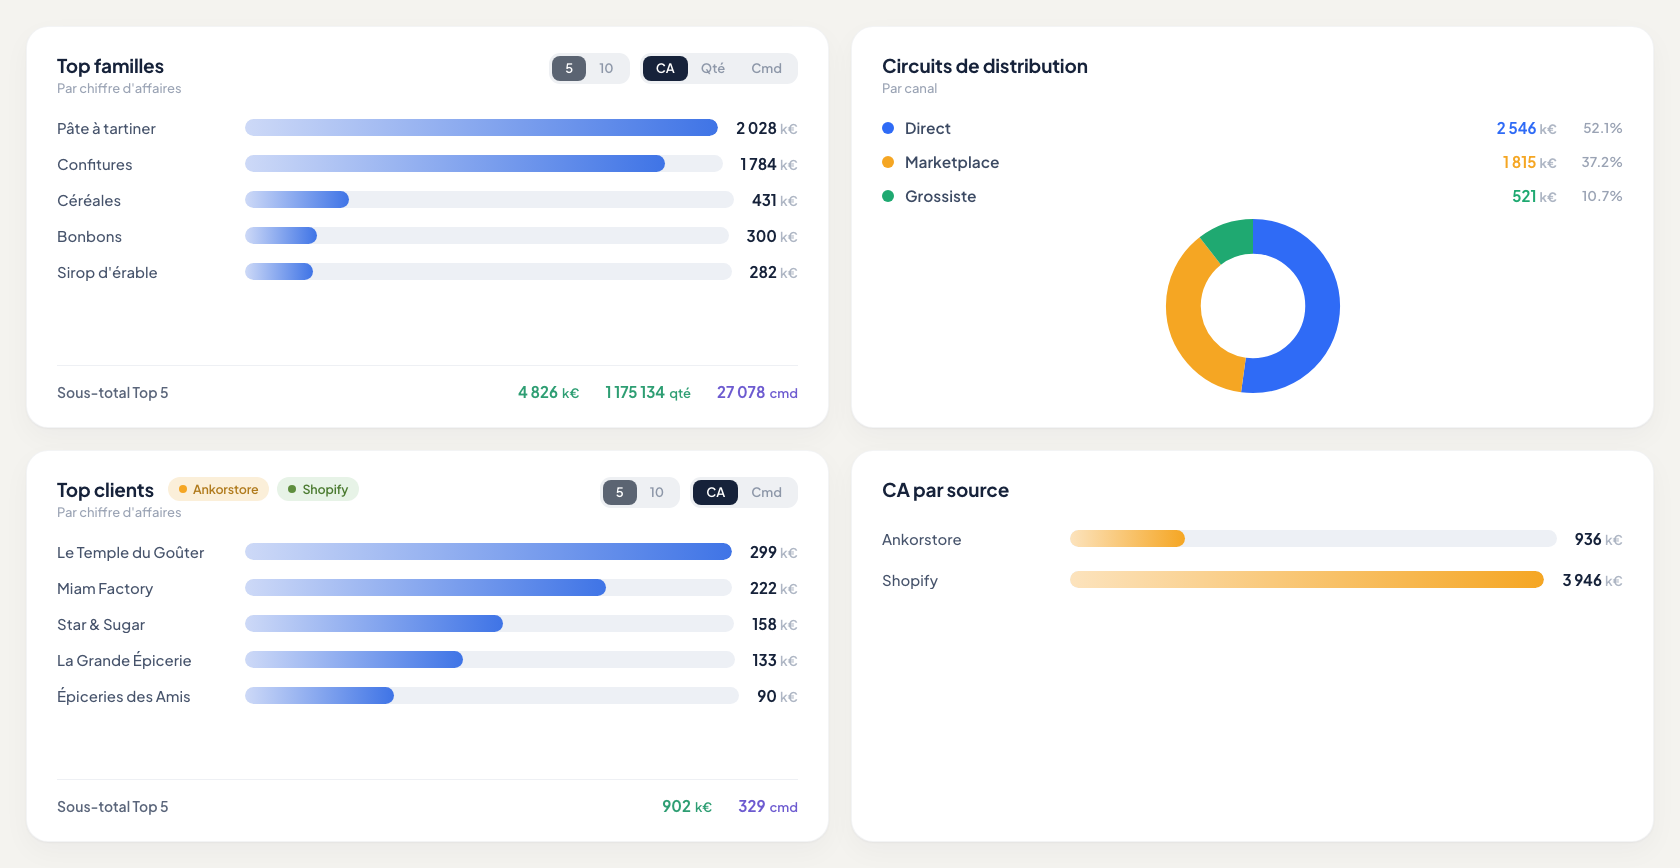The width and height of the screenshot is (1680, 868).
Task: Click the Épiceries des Amis bar
Action: point(319,696)
